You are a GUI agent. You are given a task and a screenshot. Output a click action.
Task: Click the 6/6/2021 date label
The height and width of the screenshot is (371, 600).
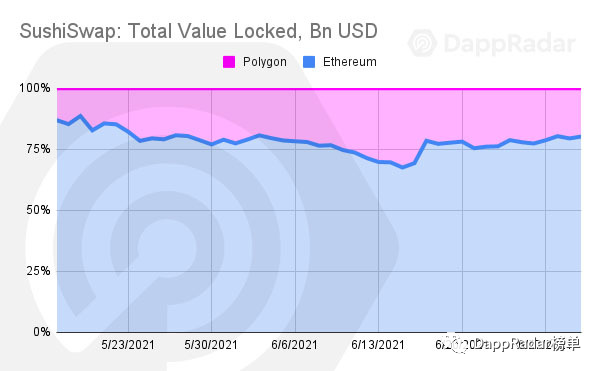pos(294,345)
